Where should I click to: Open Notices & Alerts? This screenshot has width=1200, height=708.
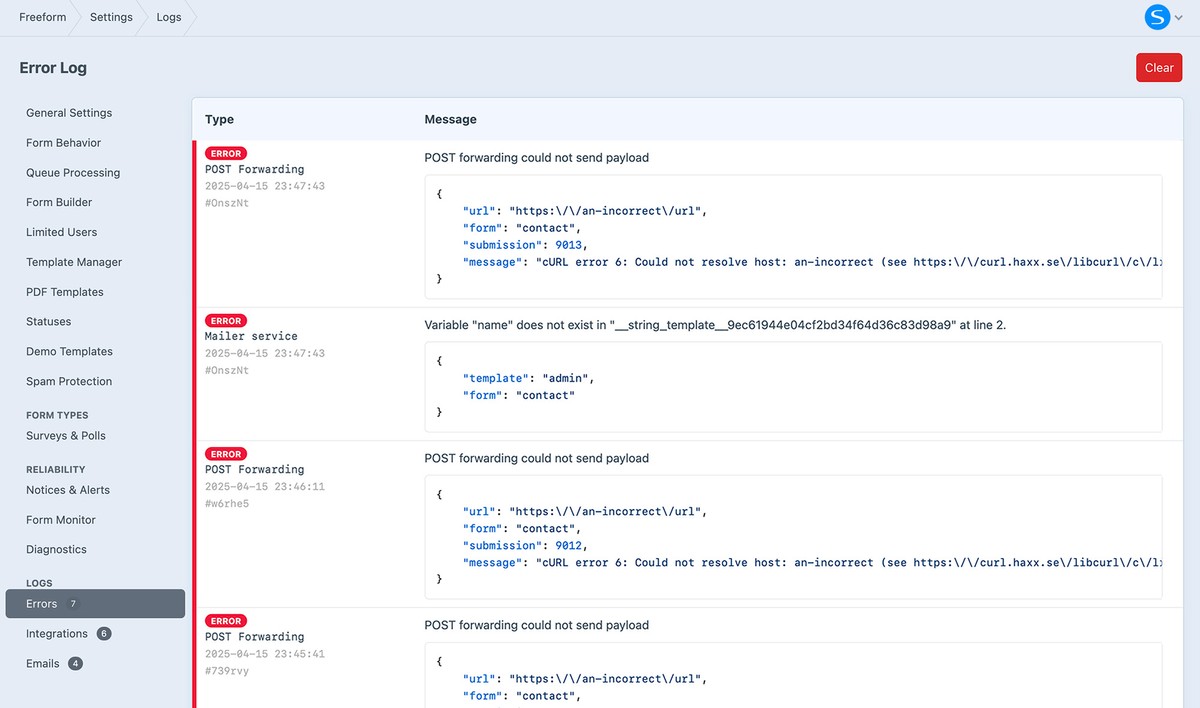(68, 490)
